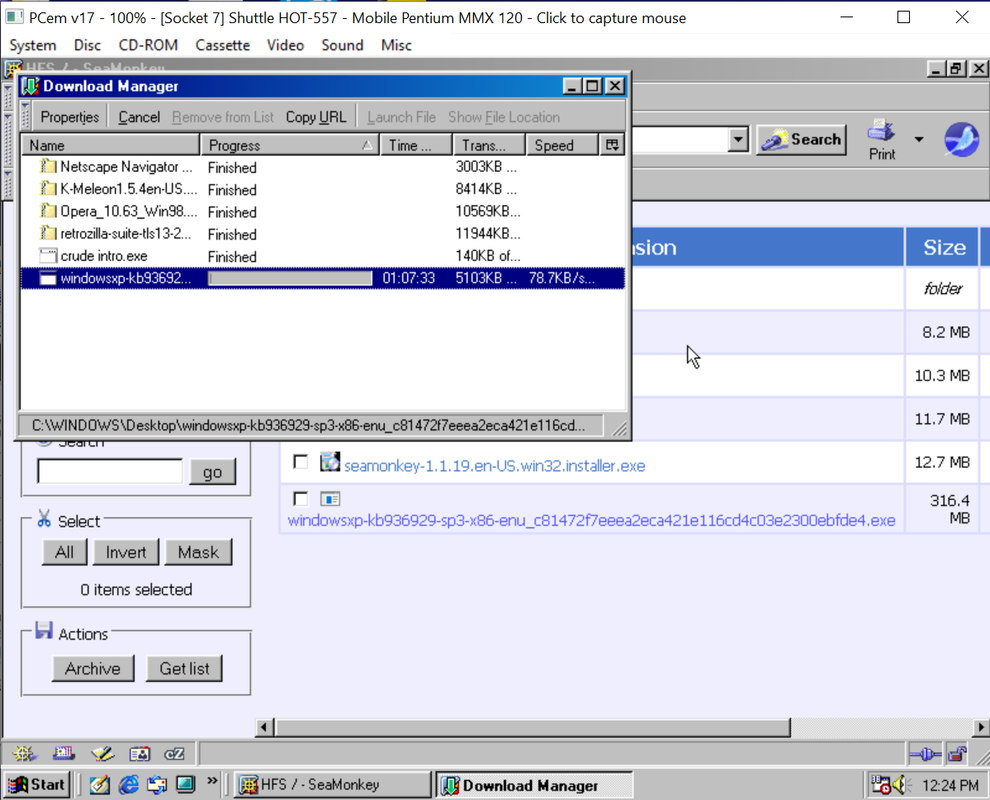The height and width of the screenshot is (800, 990).
Task: Tick the seamonkey-1.1.19 installer checkbox
Action: [301, 463]
